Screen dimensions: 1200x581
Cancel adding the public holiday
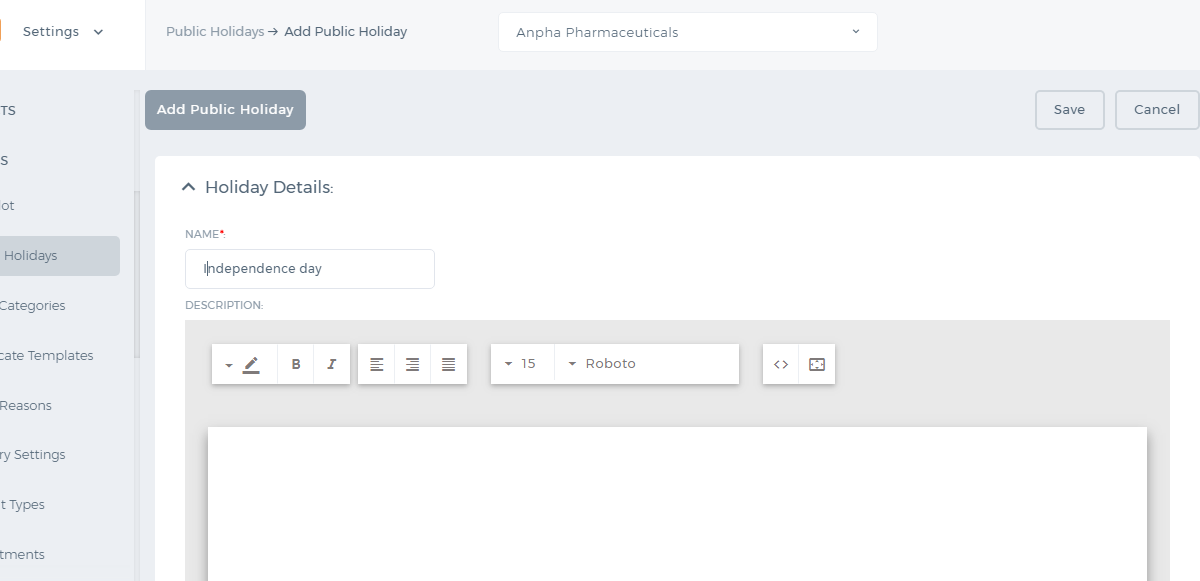tap(1157, 110)
